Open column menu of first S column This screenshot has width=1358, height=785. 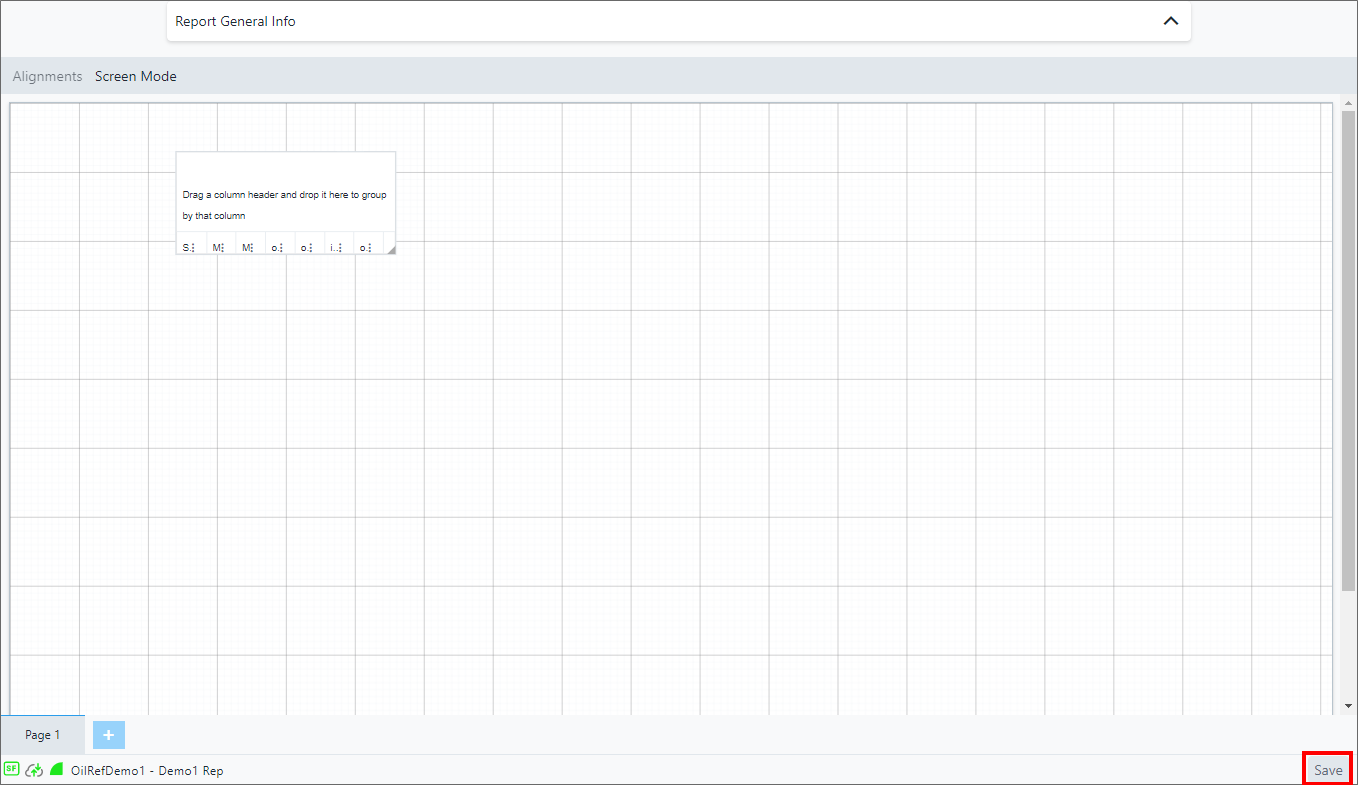pos(192,247)
